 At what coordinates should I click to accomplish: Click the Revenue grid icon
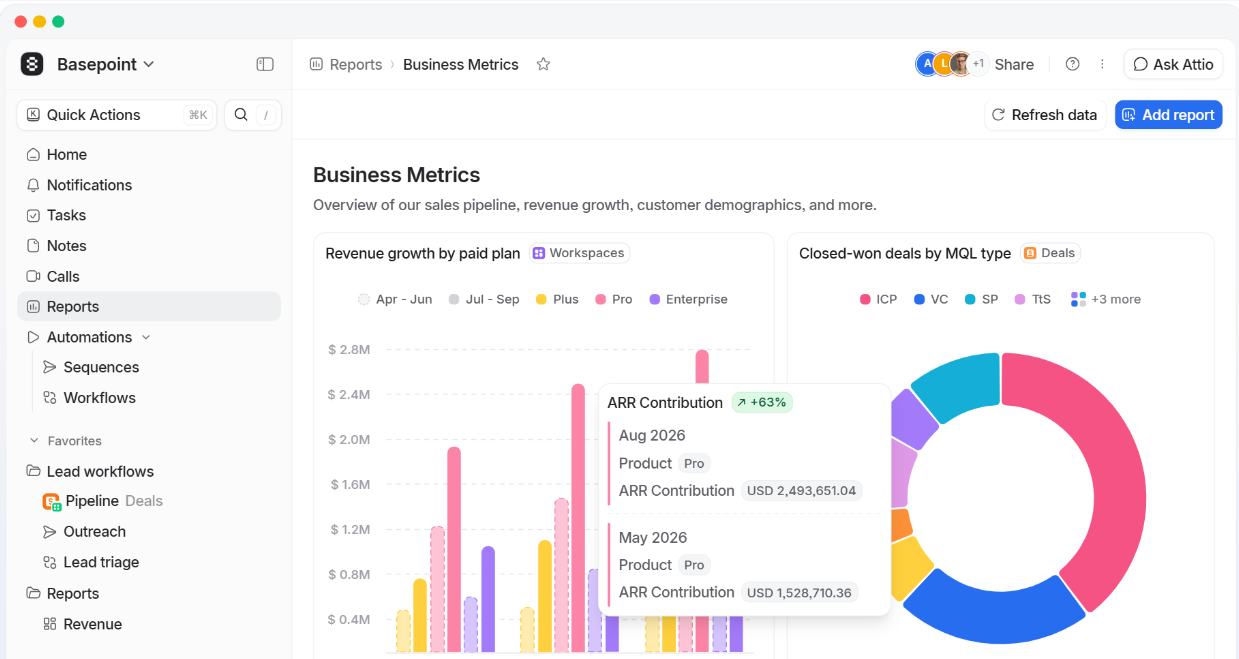click(50, 624)
